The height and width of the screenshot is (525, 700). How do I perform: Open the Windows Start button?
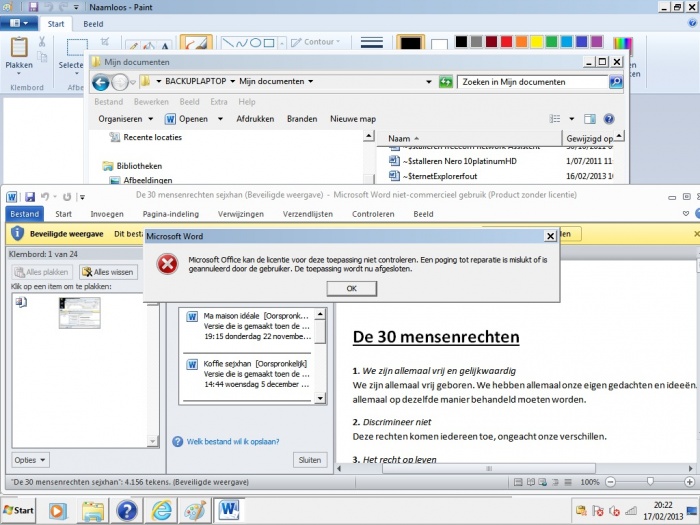(18, 510)
